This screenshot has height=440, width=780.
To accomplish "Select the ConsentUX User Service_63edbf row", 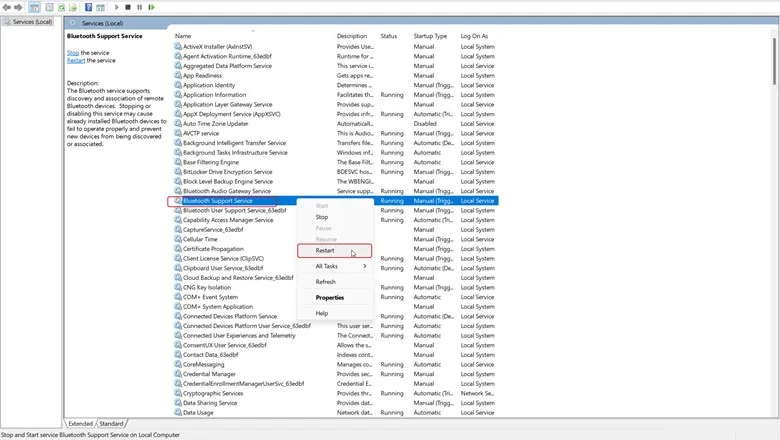I will pos(335,345).
